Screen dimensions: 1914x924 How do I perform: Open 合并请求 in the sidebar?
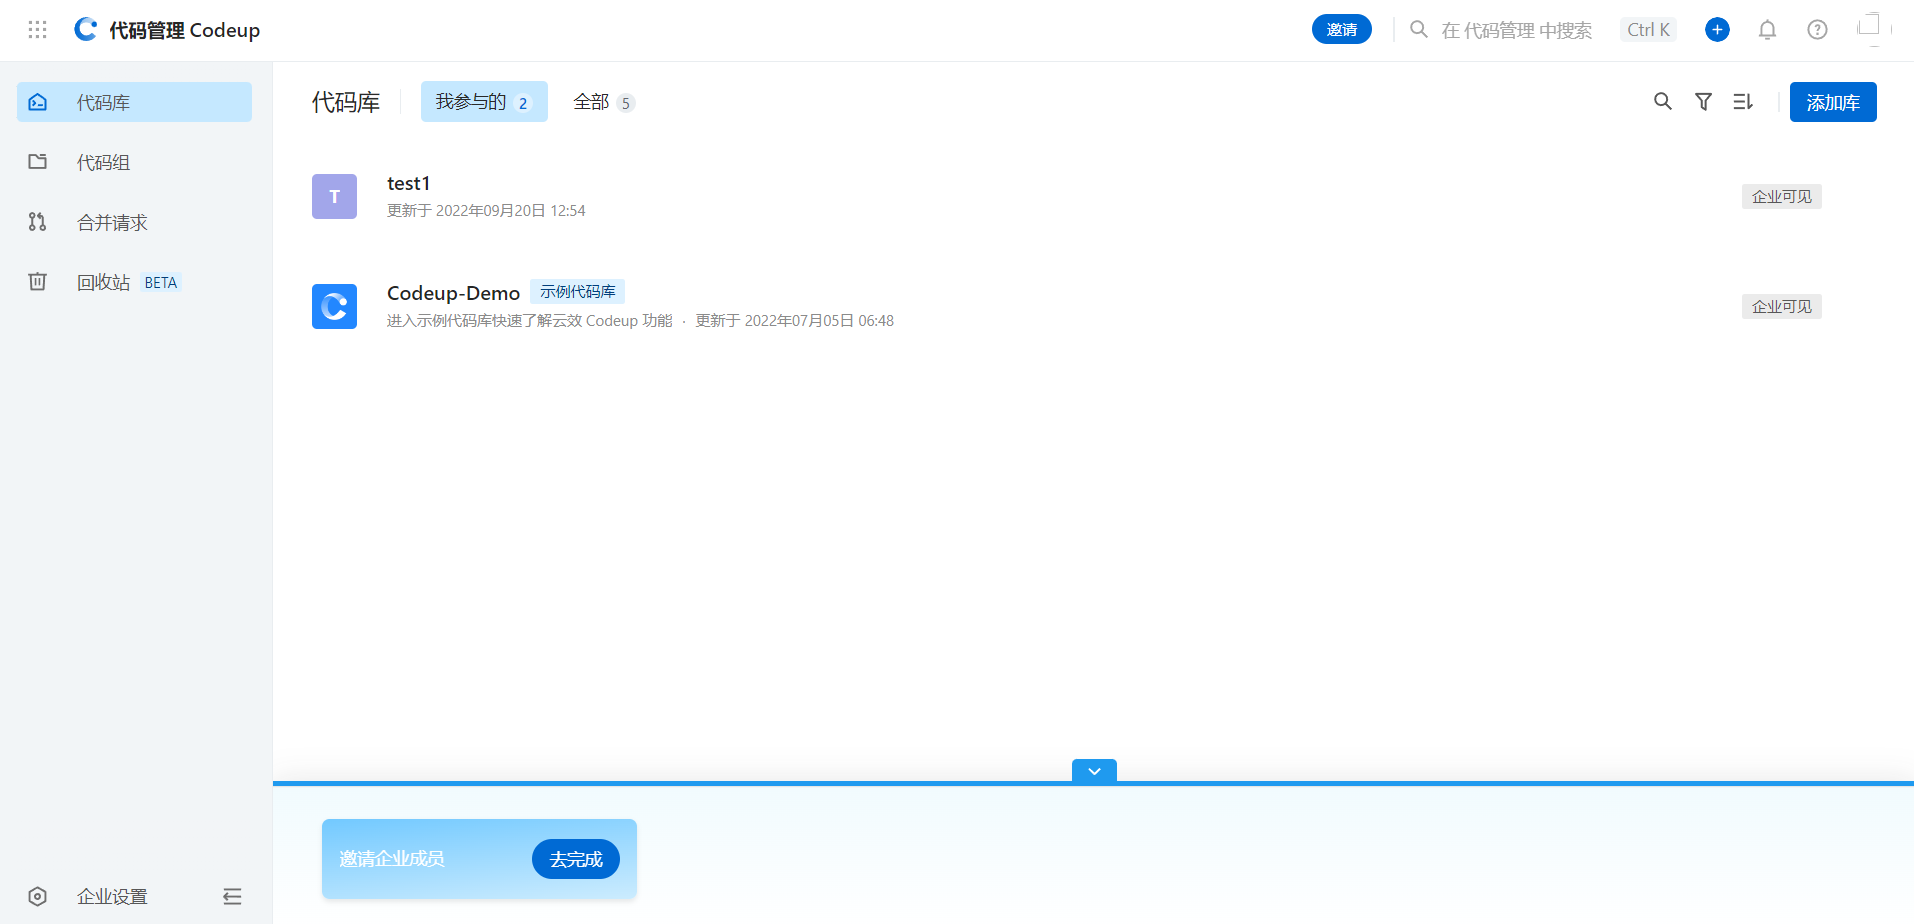pyautogui.click(x=134, y=222)
